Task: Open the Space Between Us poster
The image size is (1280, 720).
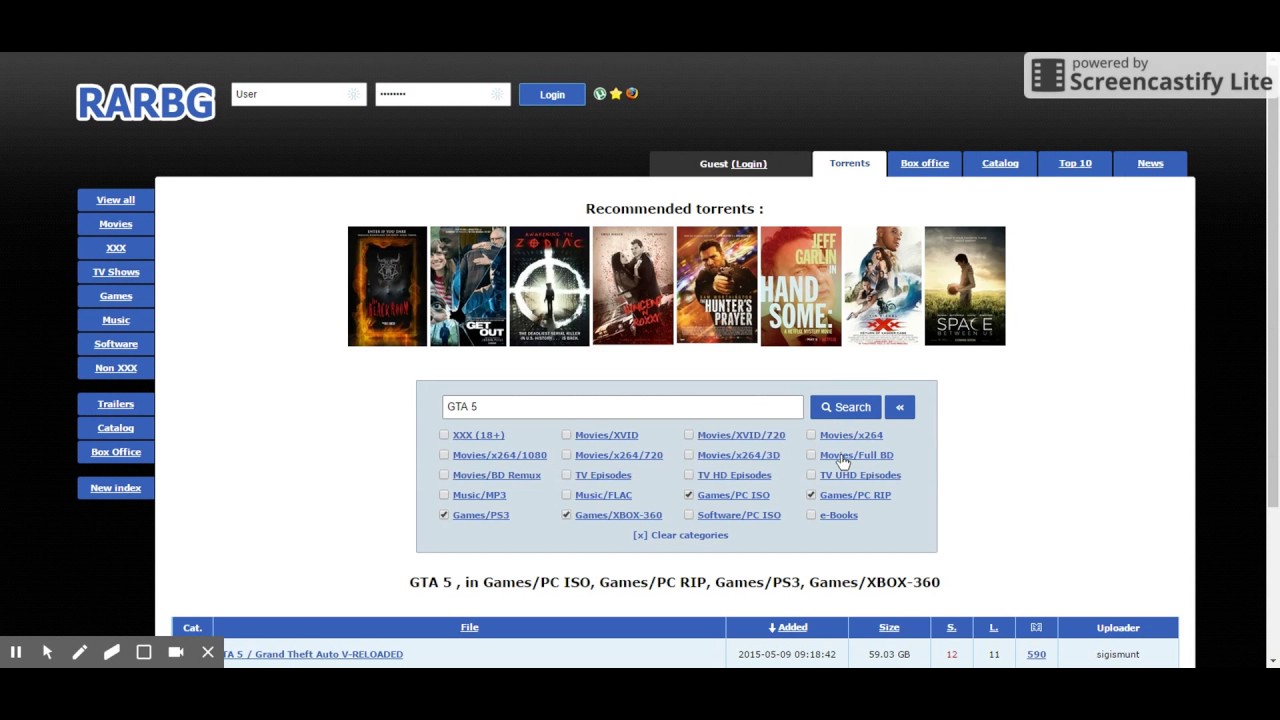Action: tap(965, 286)
